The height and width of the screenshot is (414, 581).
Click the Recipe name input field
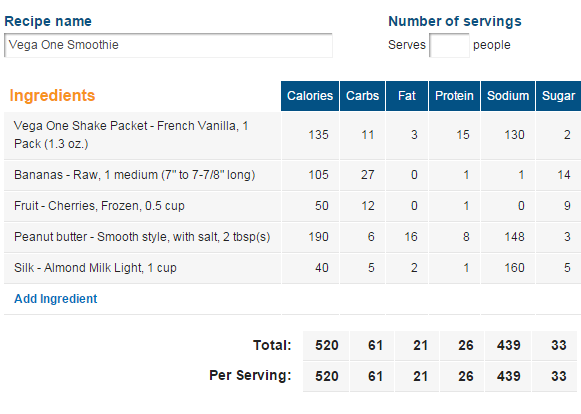(168, 45)
